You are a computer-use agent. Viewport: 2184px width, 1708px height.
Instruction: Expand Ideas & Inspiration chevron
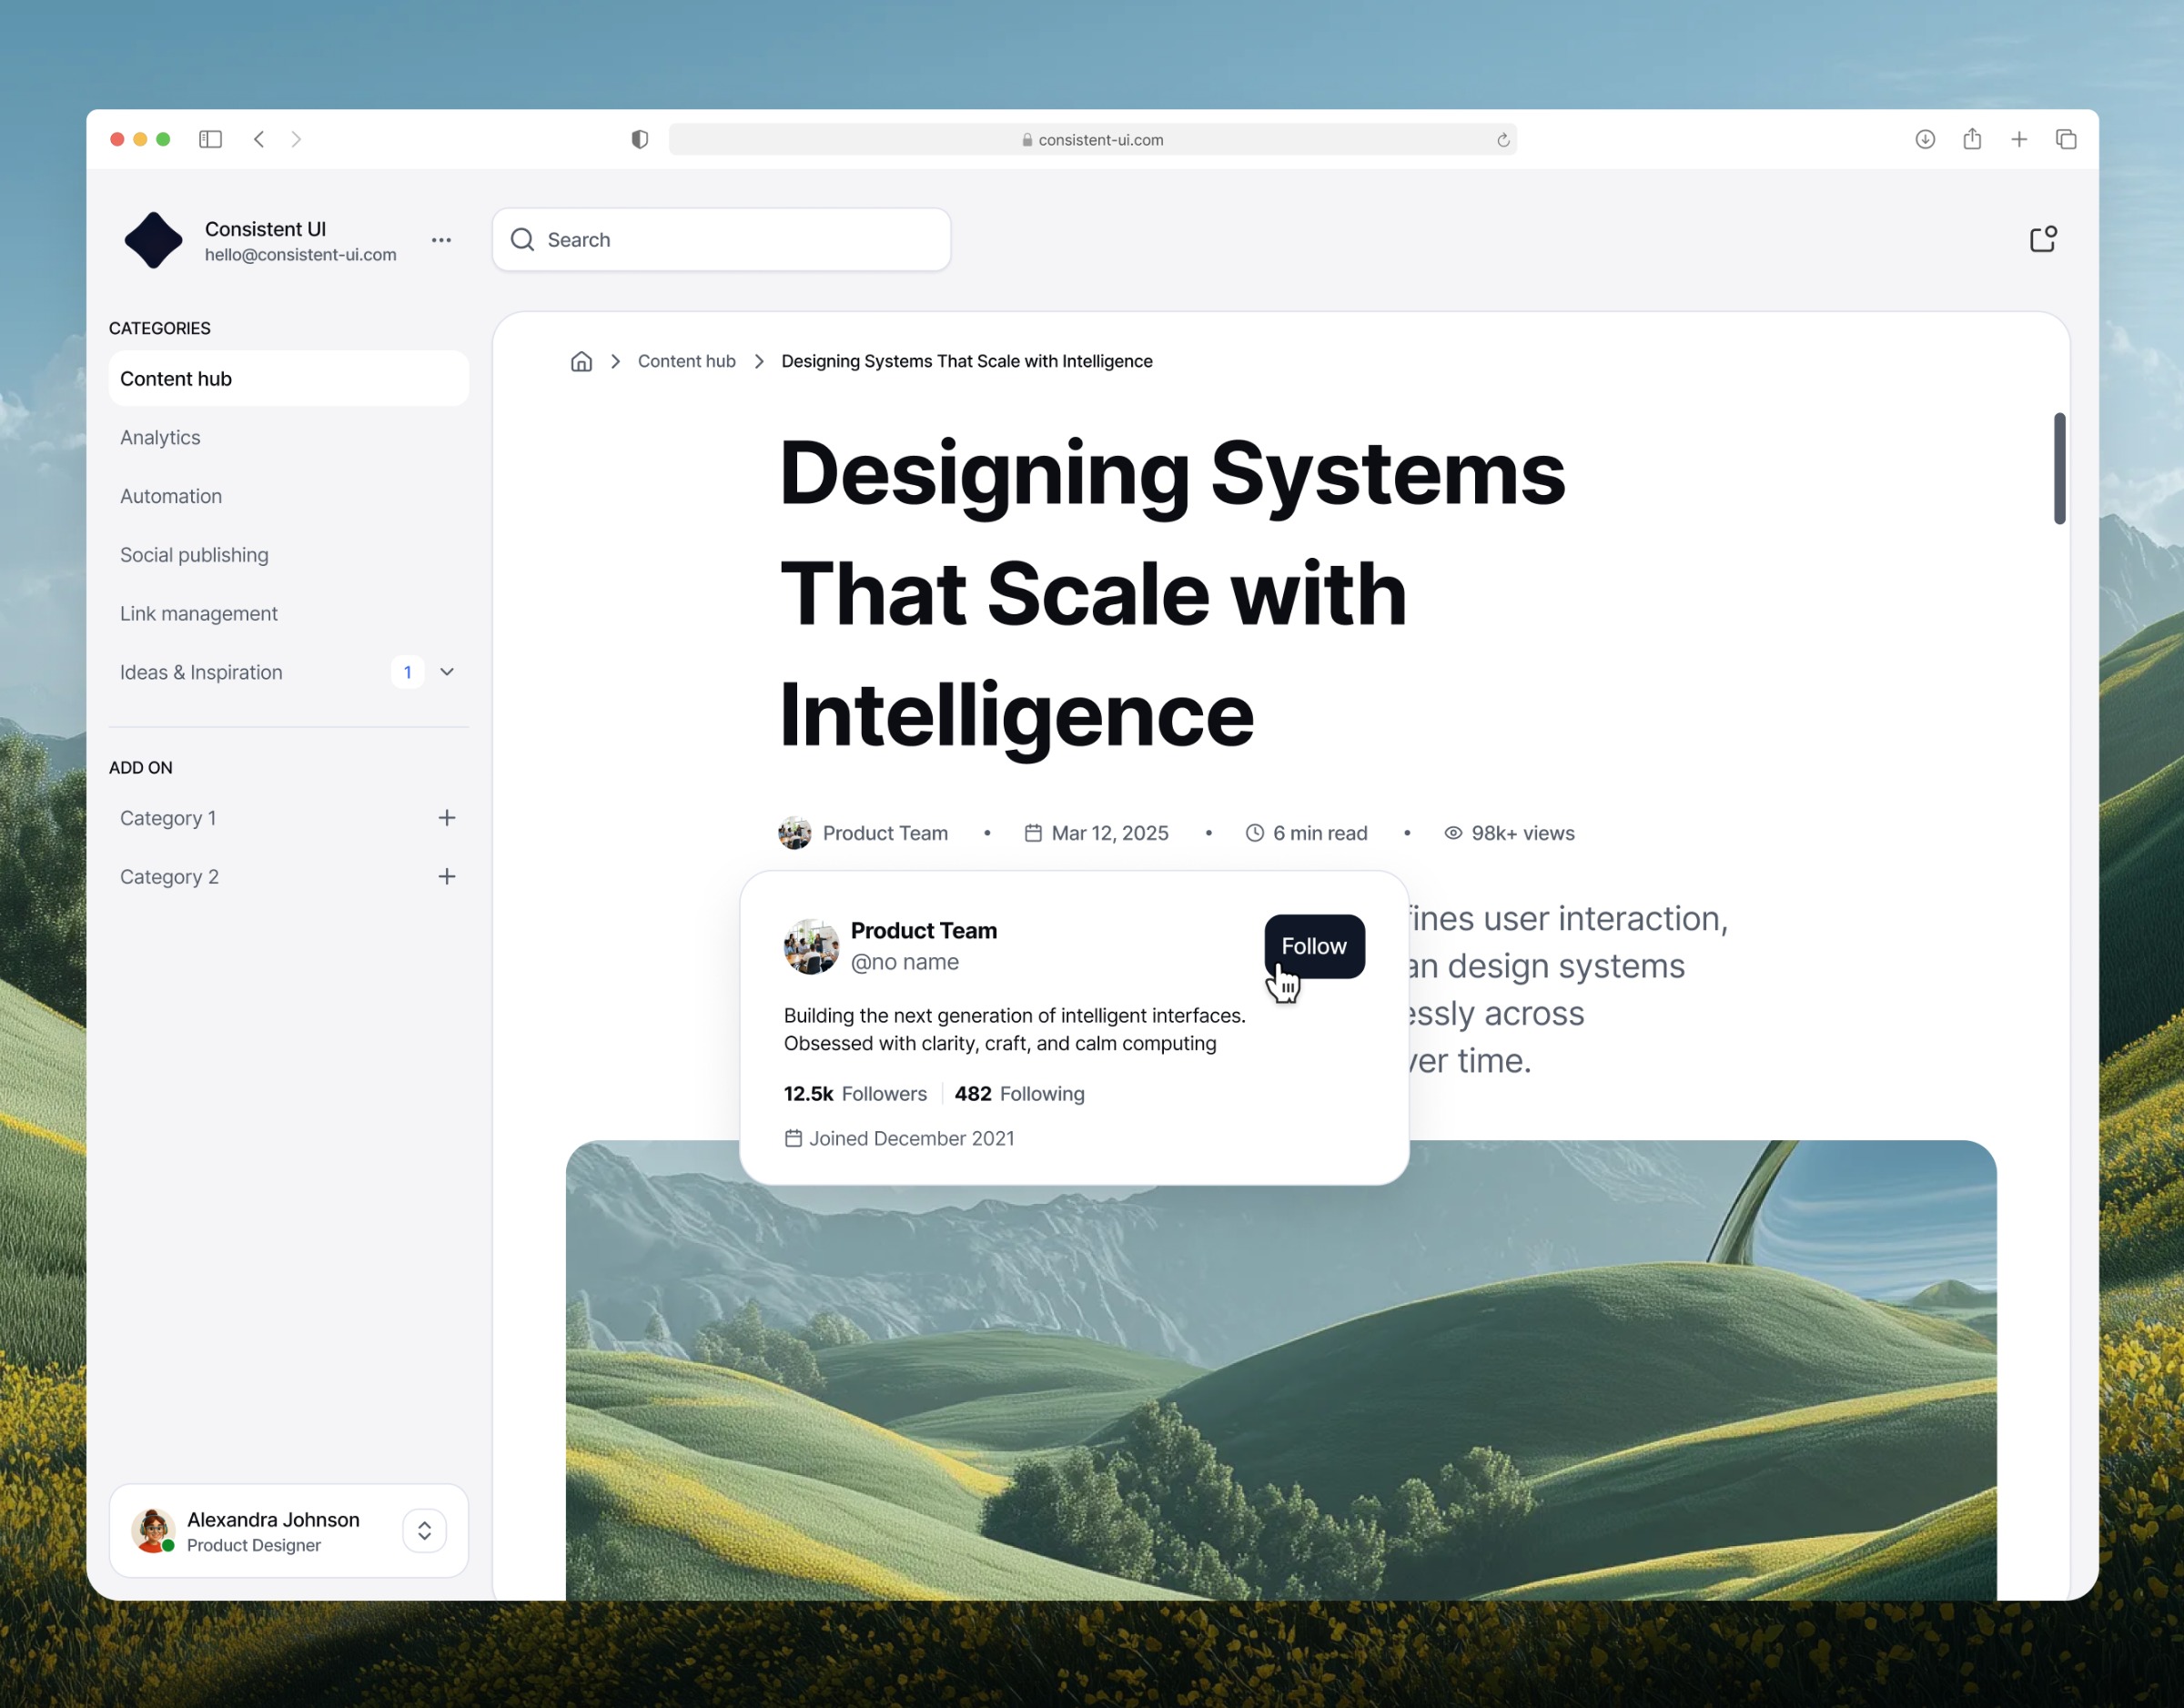tap(447, 672)
